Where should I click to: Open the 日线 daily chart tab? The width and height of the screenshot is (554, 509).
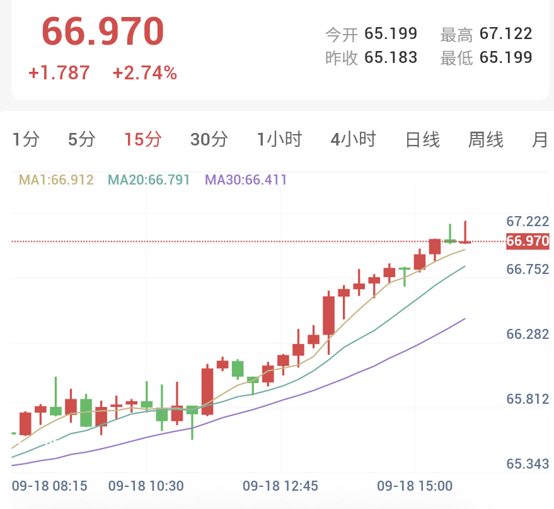coord(423,139)
